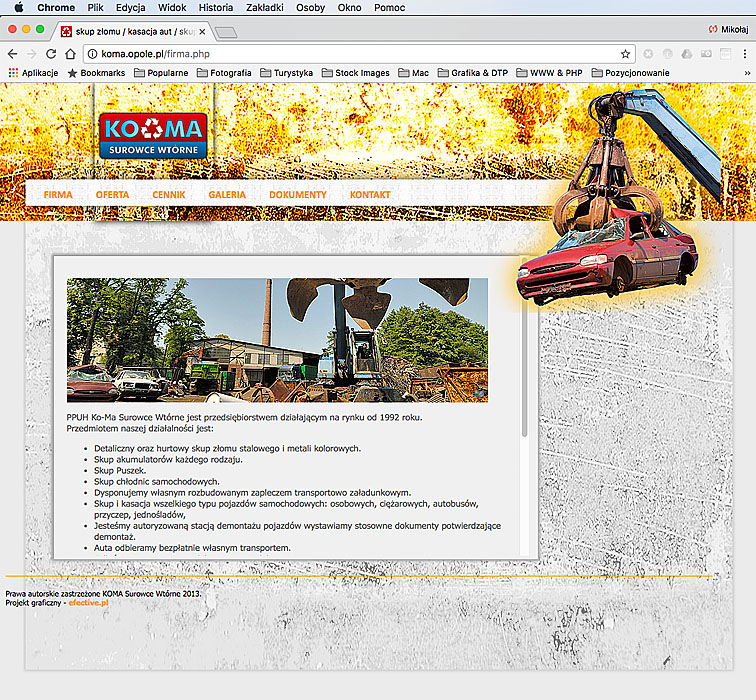Open the Plik menu
756x700 pixels.
[x=95, y=8]
